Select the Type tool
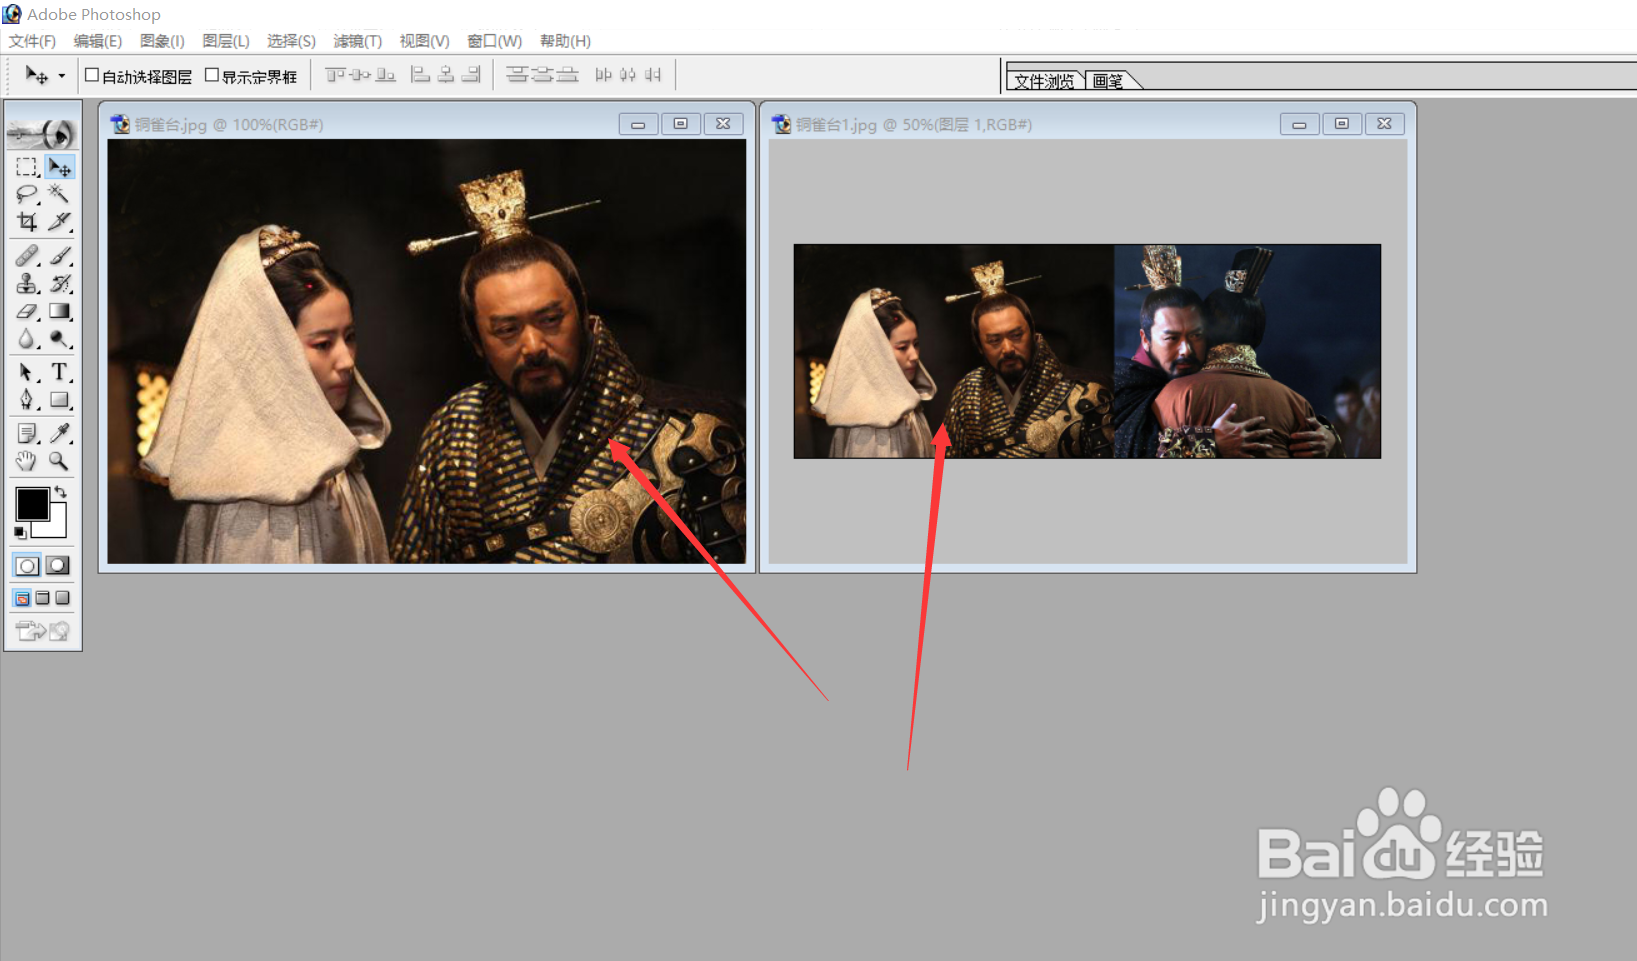1637x961 pixels. point(59,373)
